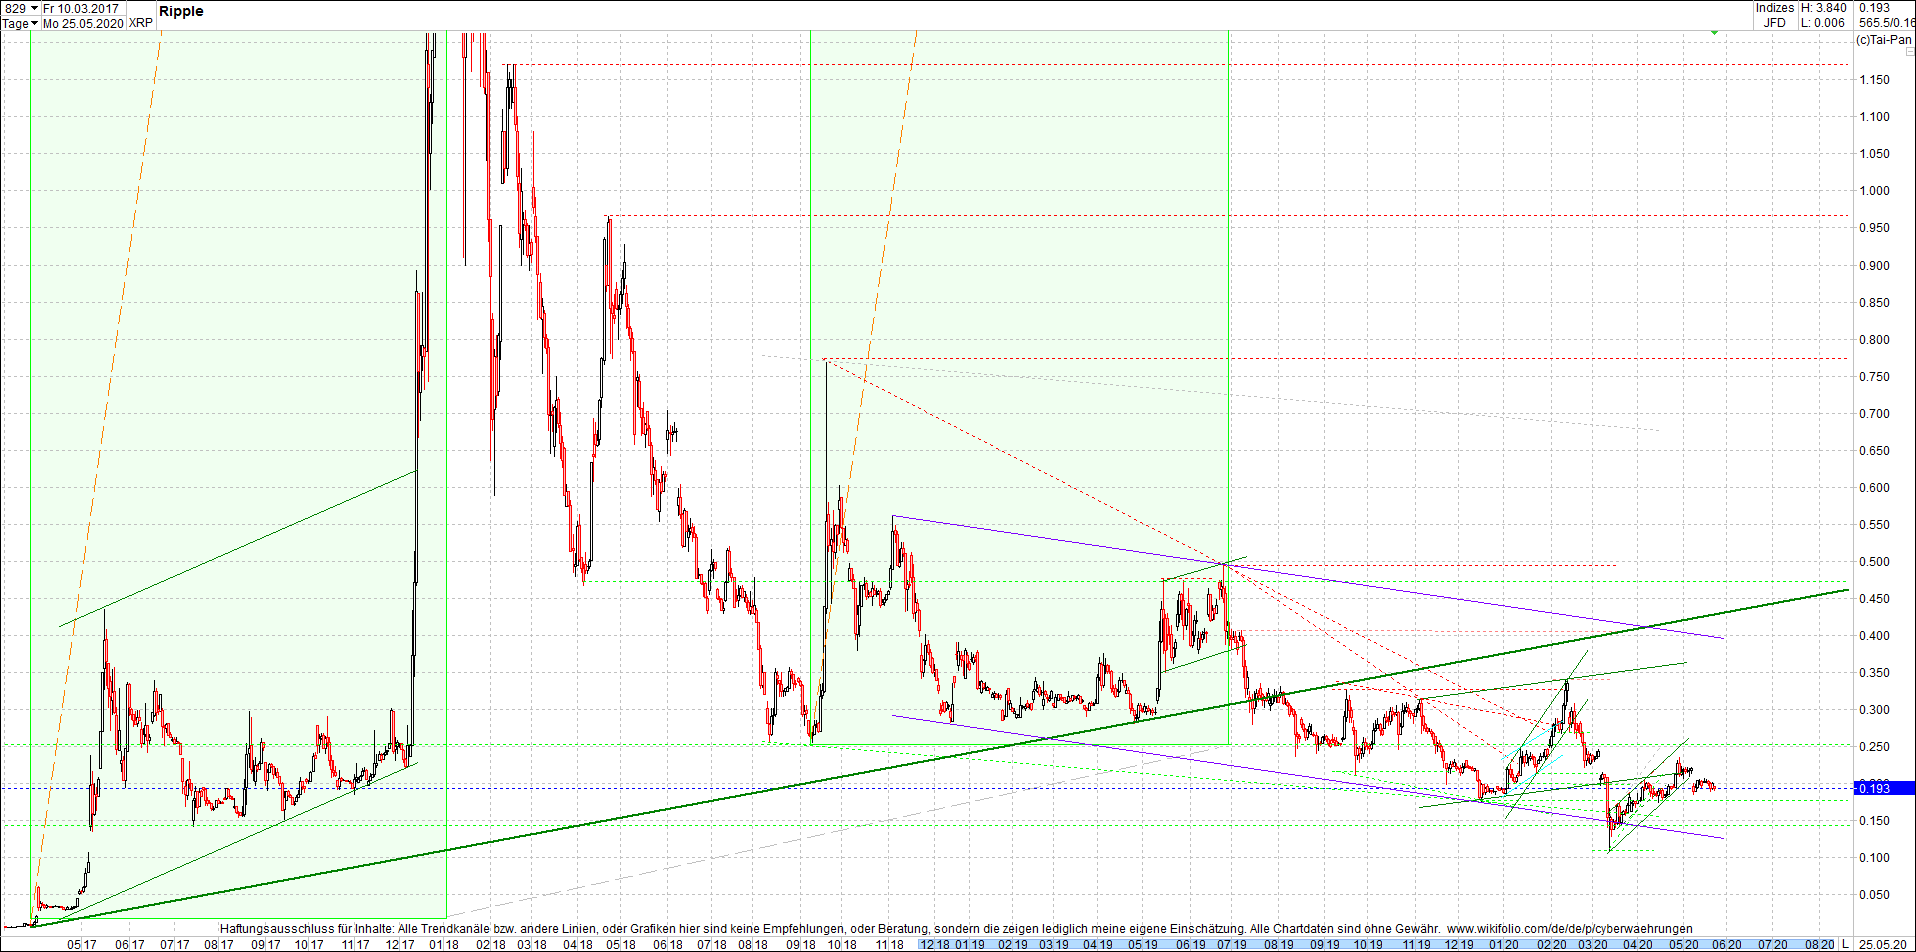Click the start date field "Fr 10.03.2017"
Viewport: 1916px width, 952px height.
coord(82,7)
